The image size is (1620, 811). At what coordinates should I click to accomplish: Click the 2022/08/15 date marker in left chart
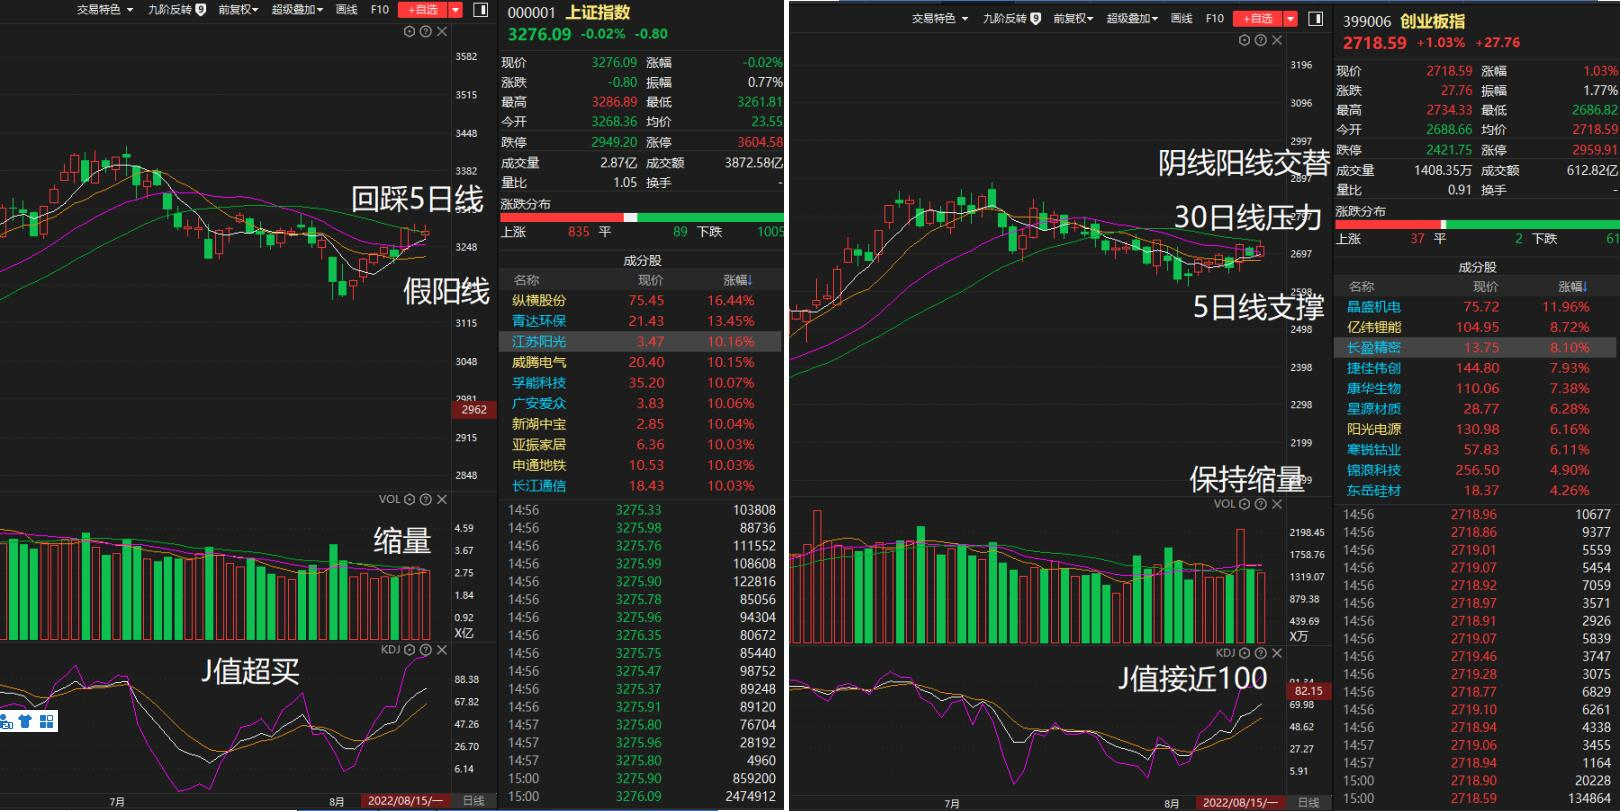click(x=405, y=801)
